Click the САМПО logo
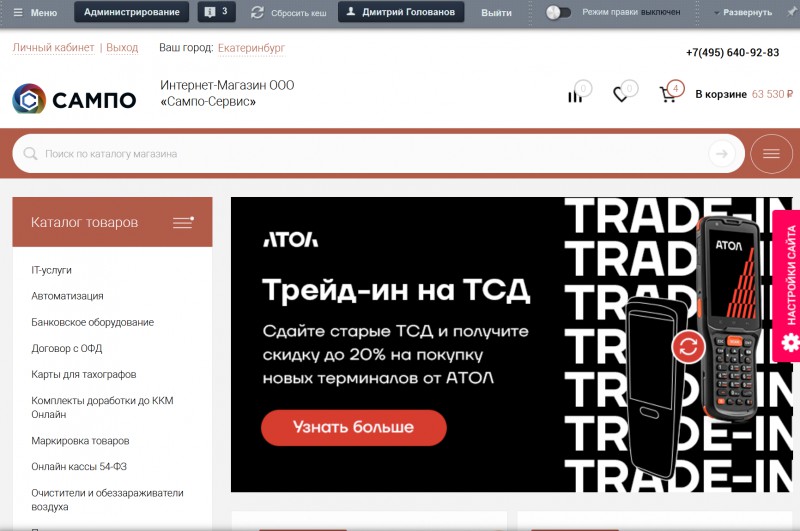Viewport: 800px width, 531px height. click(x=74, y=99)
